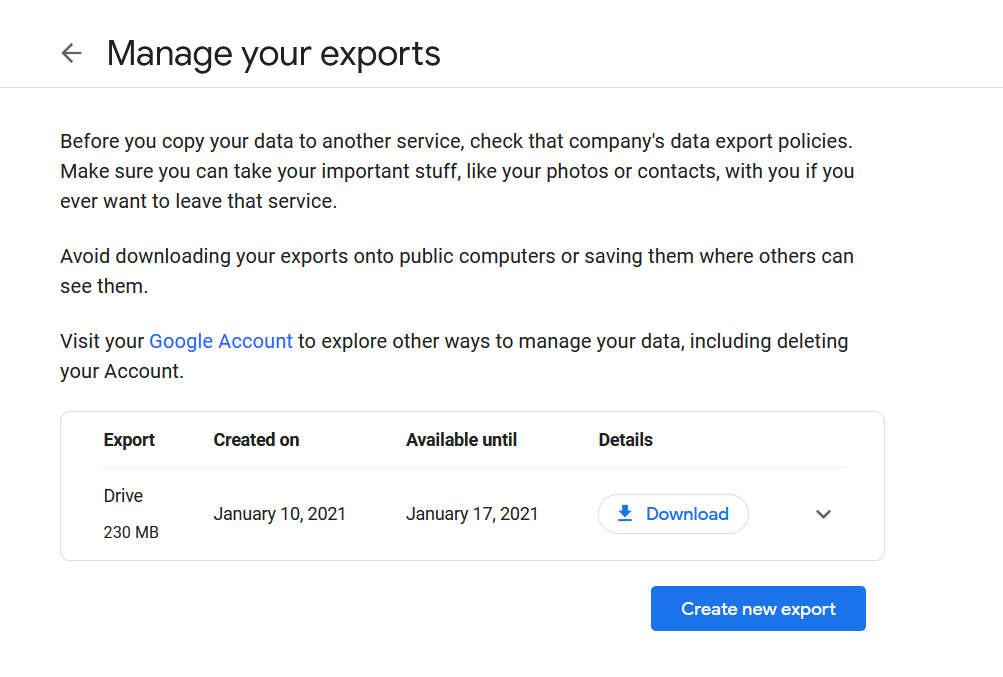Click the Details column header
This screenshot has width=1003, height=677.
coord(625,440)
